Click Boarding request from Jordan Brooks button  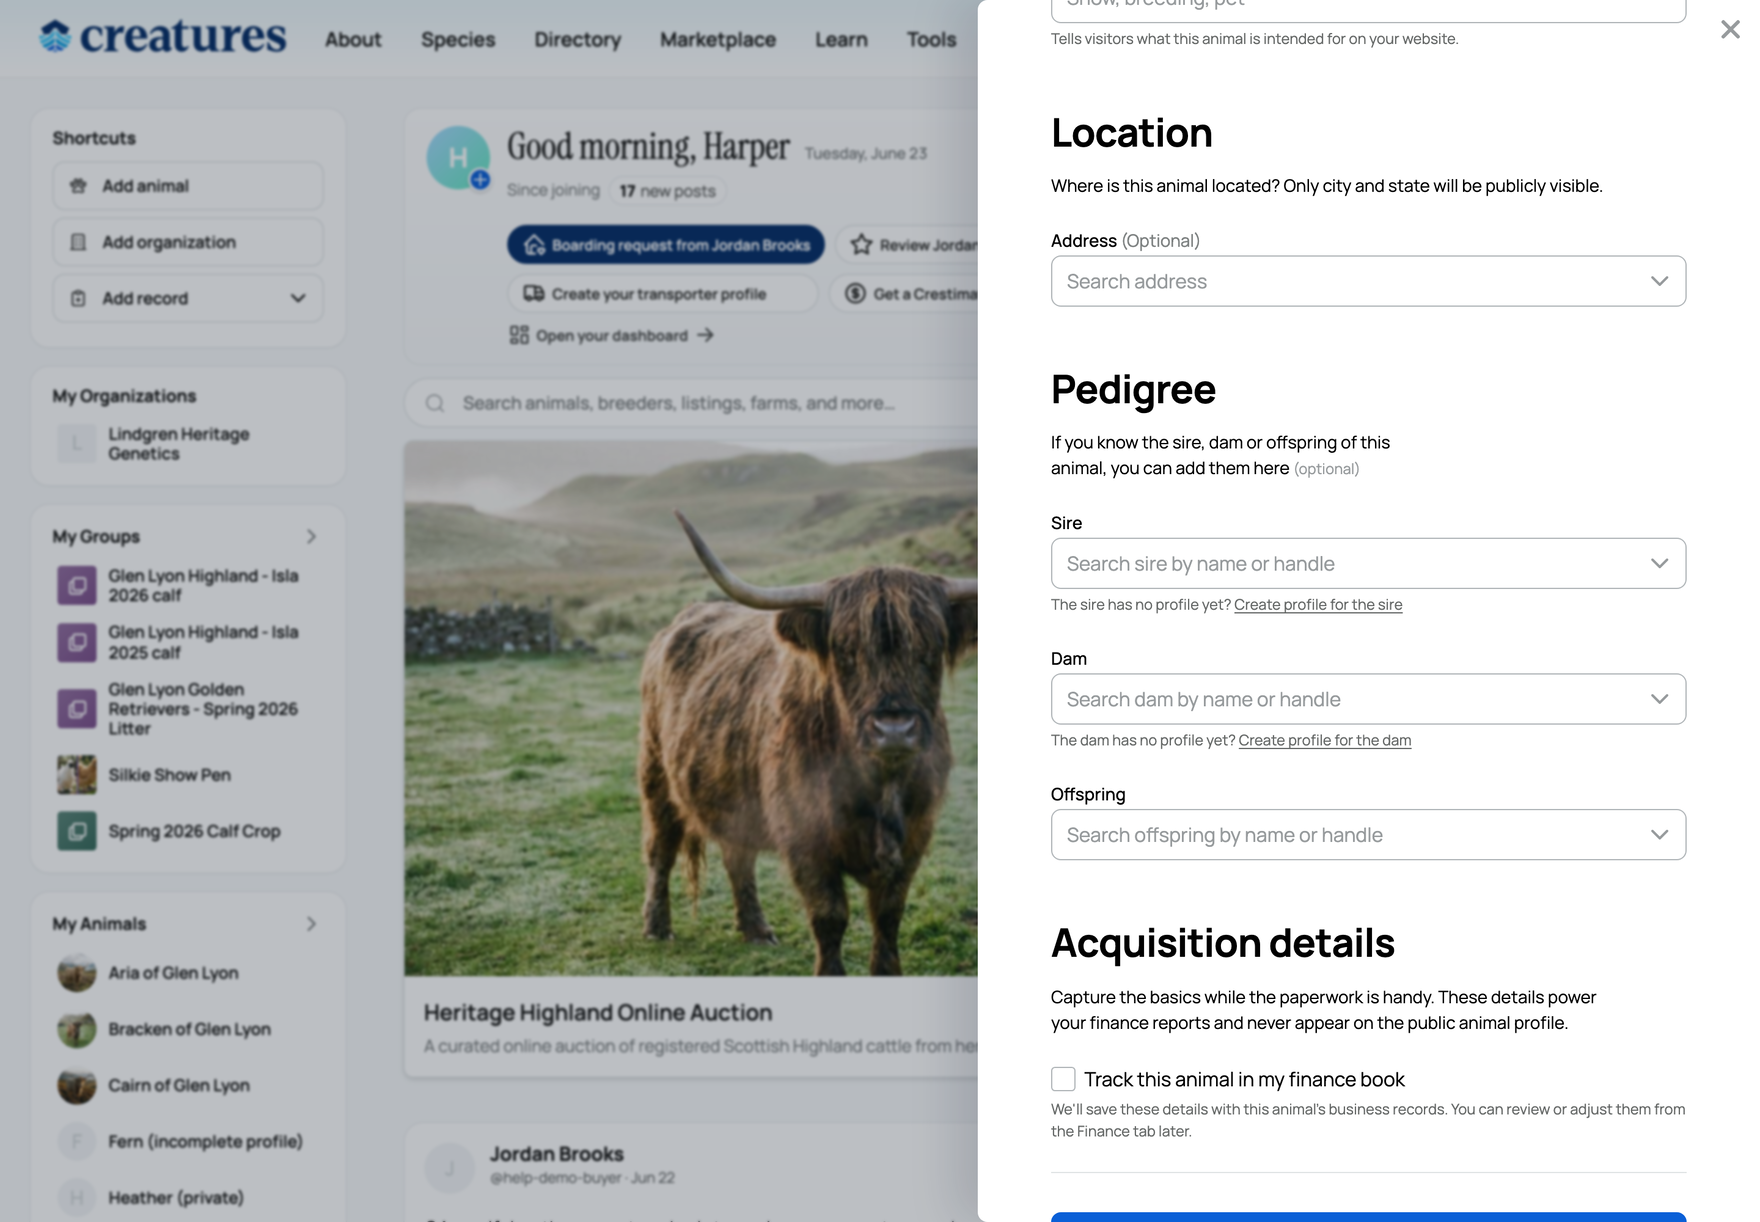(666, 245)
